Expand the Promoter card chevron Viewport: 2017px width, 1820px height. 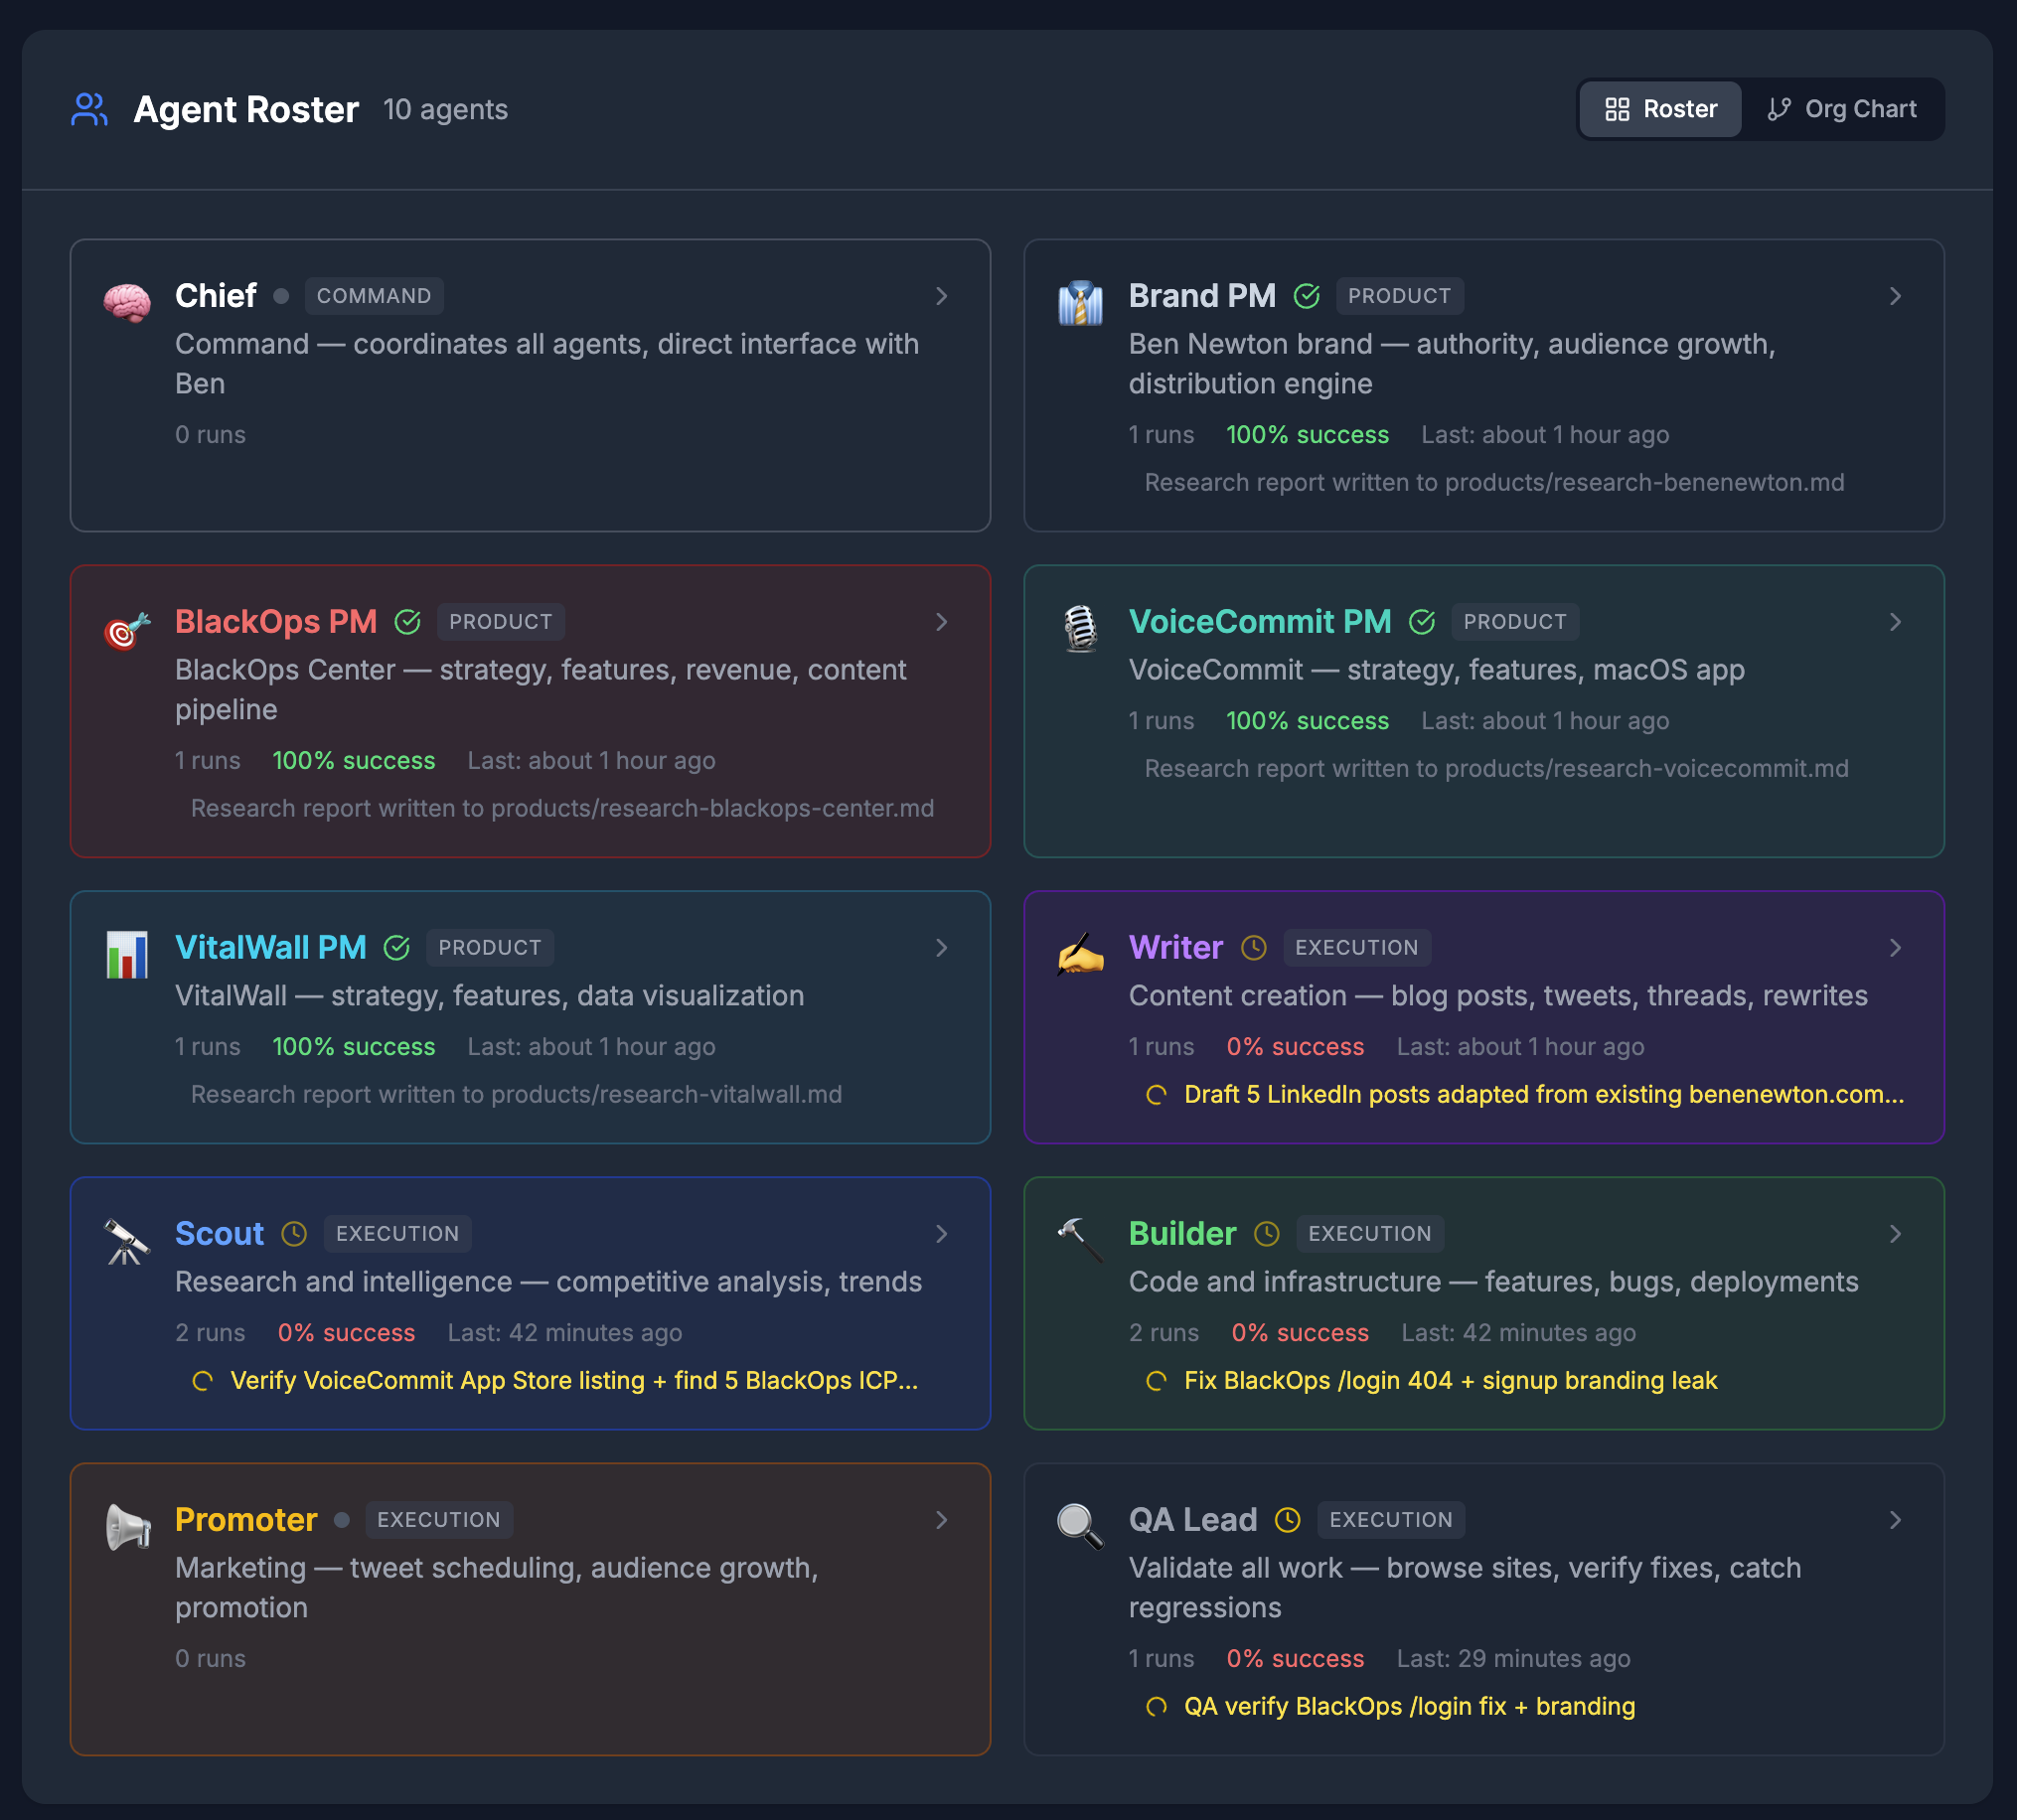coord(941,1520)
